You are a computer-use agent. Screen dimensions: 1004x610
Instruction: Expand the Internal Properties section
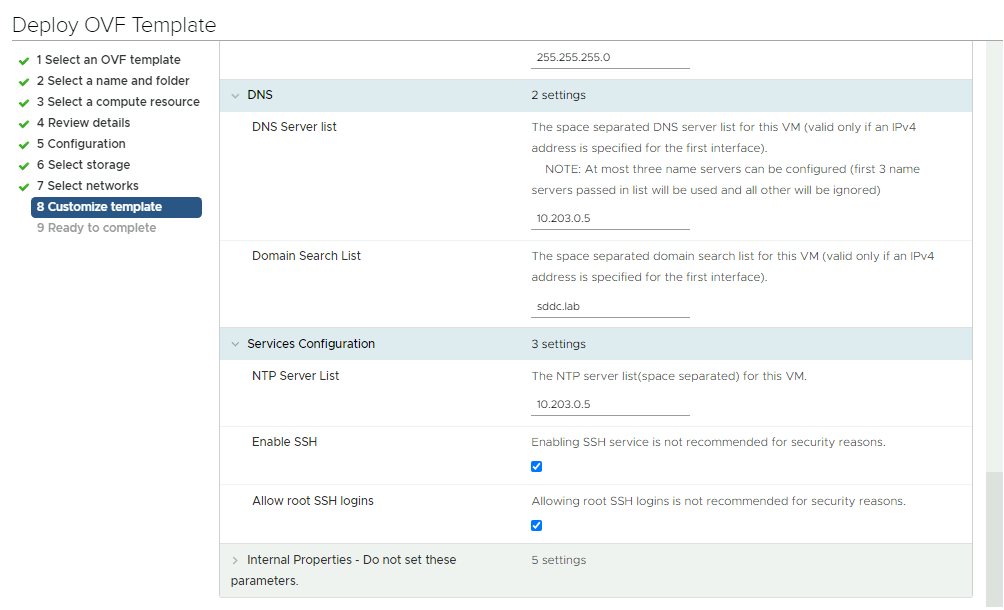tap(236, 560)
